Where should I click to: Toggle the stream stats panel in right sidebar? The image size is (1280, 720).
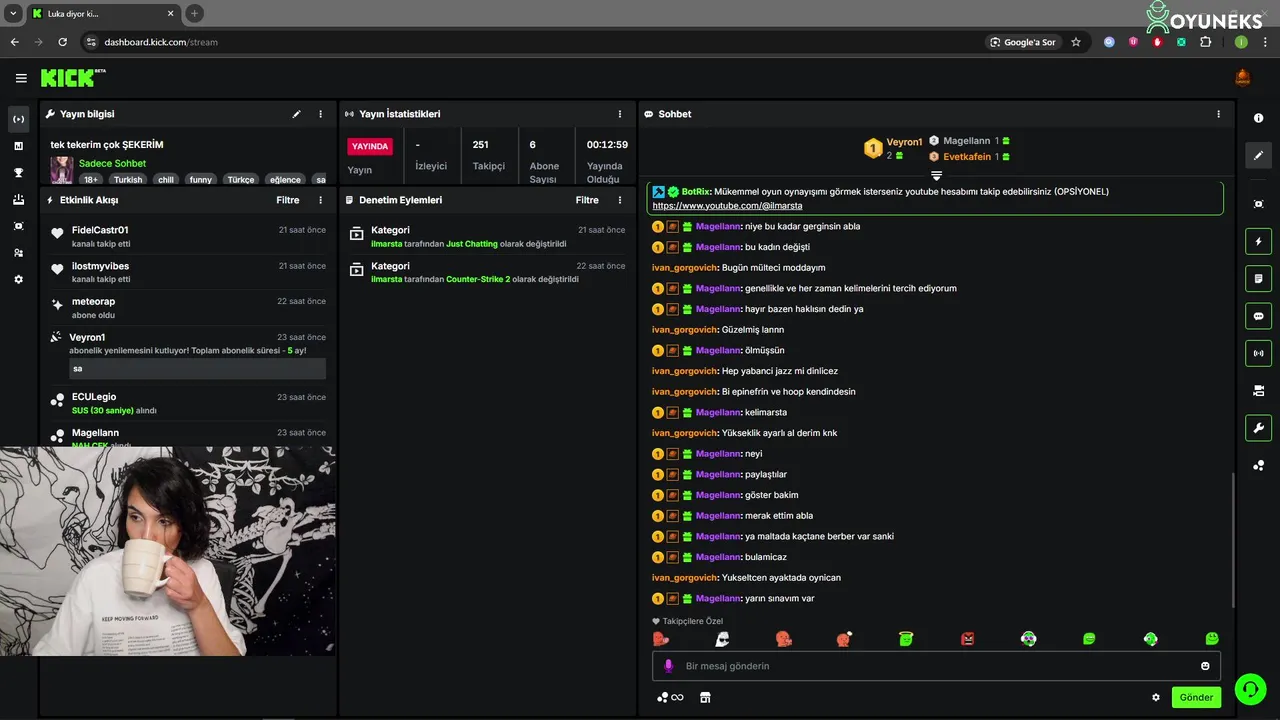pyautogui.click(x=1258, y=353)
